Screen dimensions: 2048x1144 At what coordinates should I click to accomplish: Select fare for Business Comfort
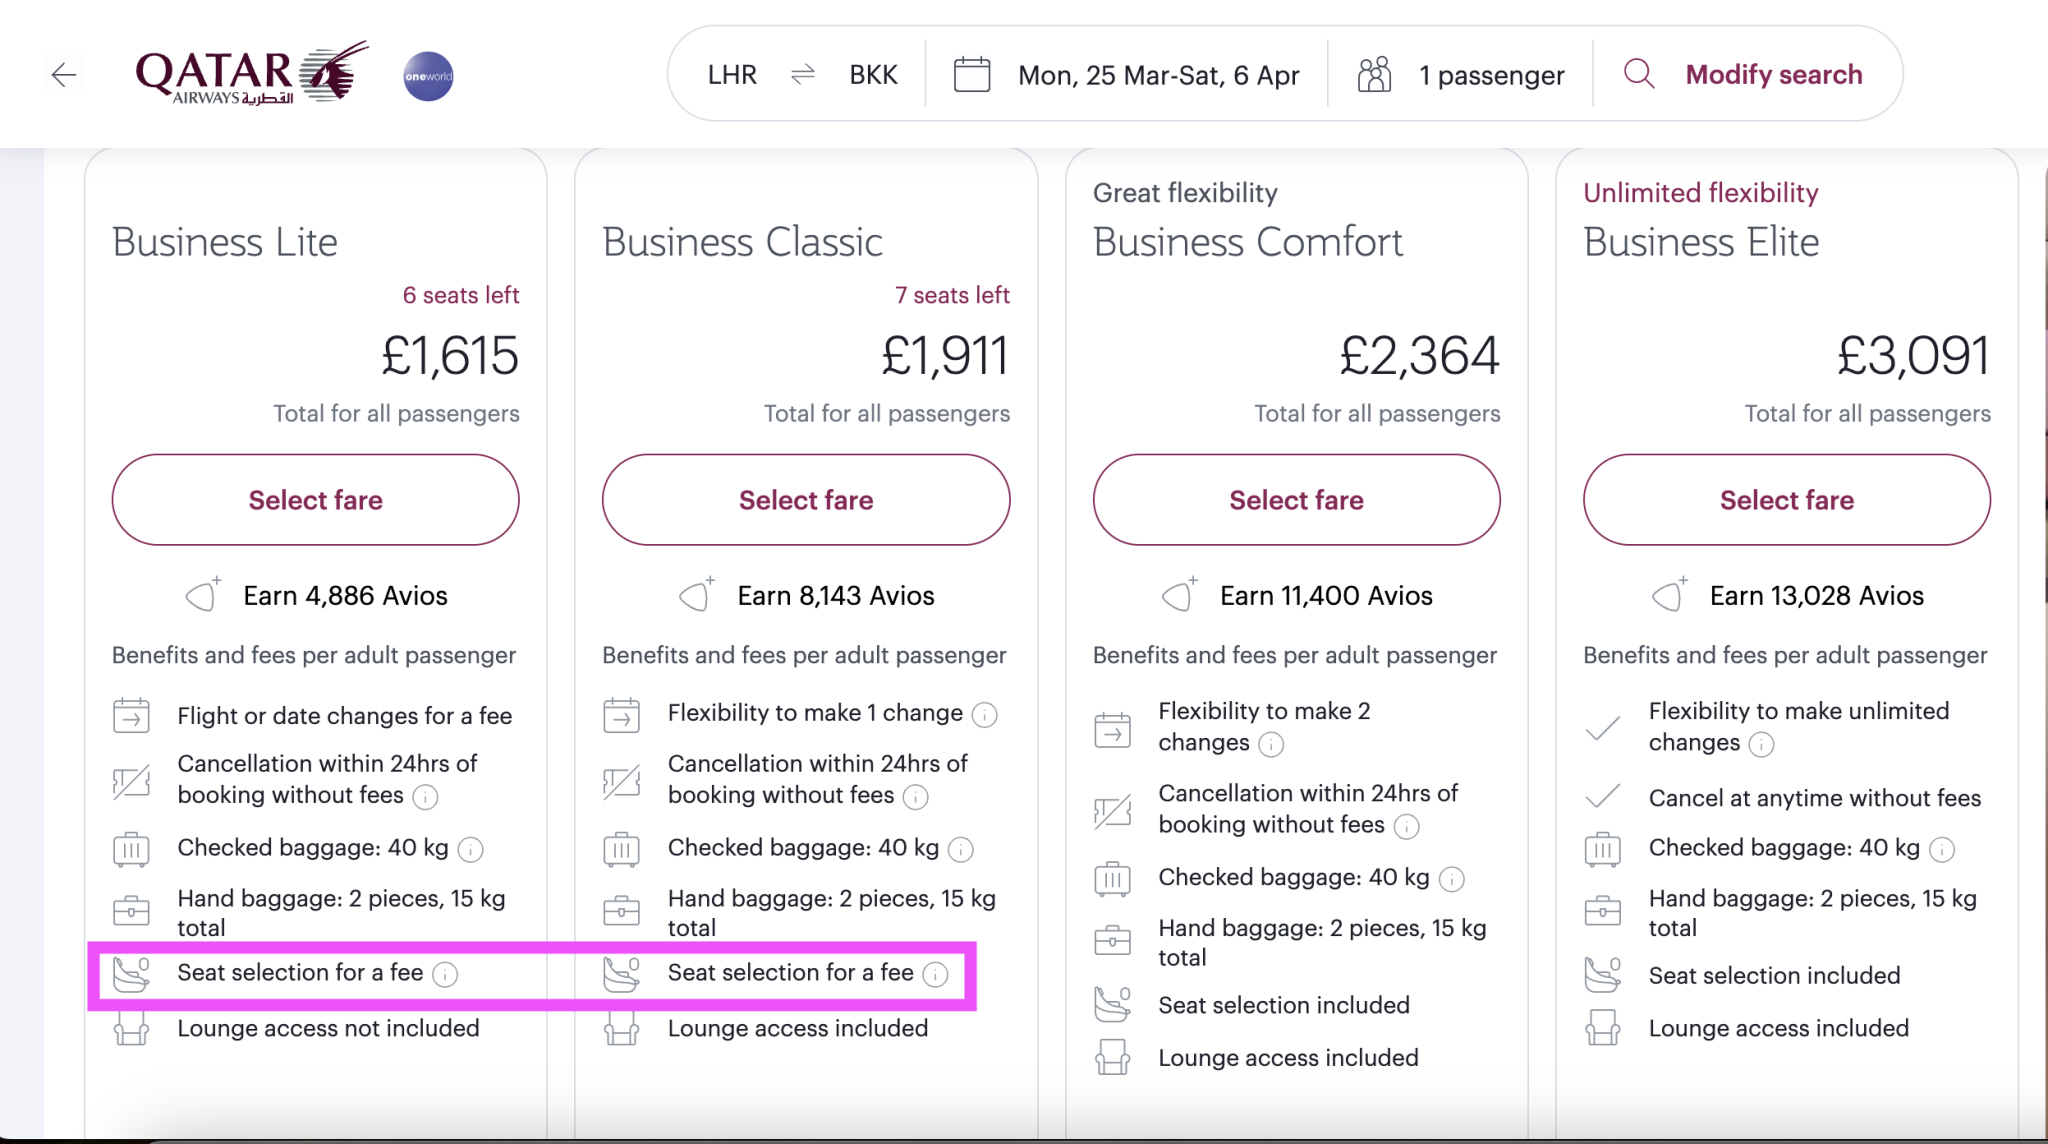[x=1296, y=500]
